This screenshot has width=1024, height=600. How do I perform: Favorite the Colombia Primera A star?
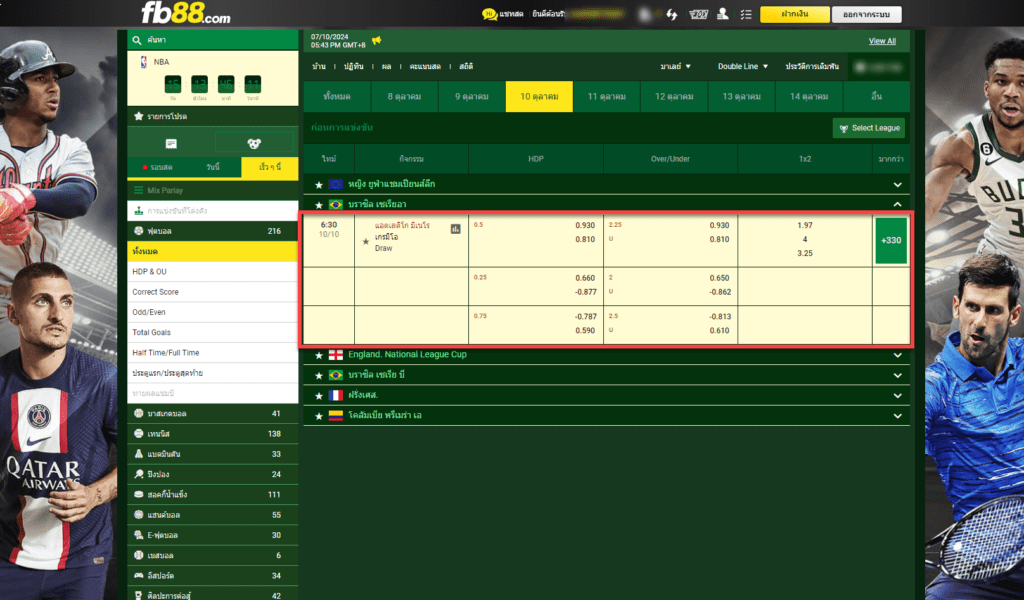(319, 417)
